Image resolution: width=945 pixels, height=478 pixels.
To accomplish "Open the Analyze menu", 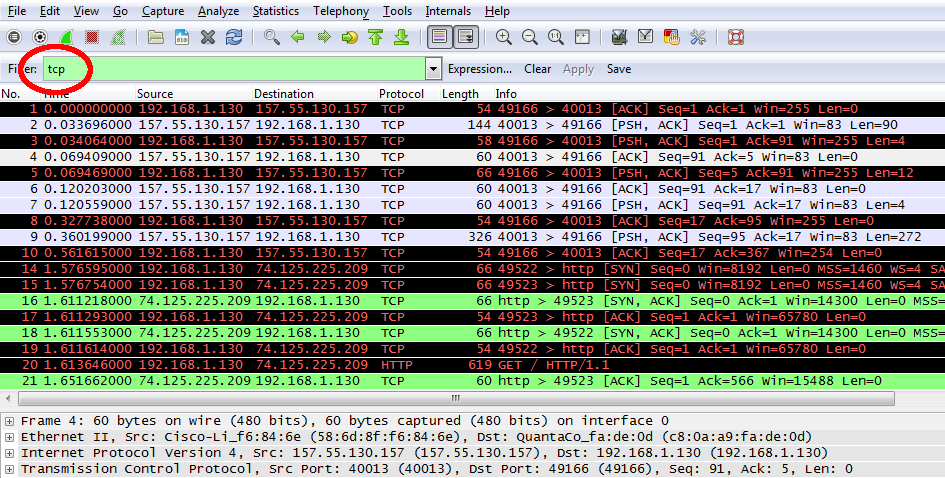I will point(218,11).
